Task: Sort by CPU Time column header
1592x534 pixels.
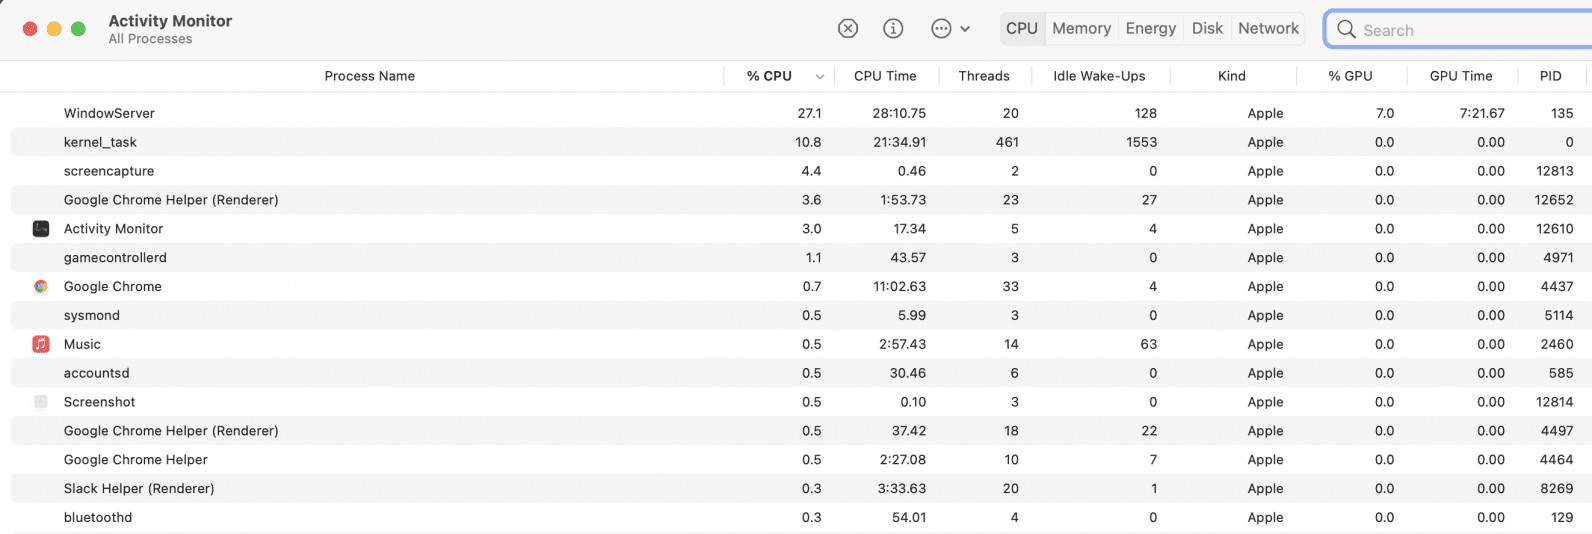Action: click(885, 76)
